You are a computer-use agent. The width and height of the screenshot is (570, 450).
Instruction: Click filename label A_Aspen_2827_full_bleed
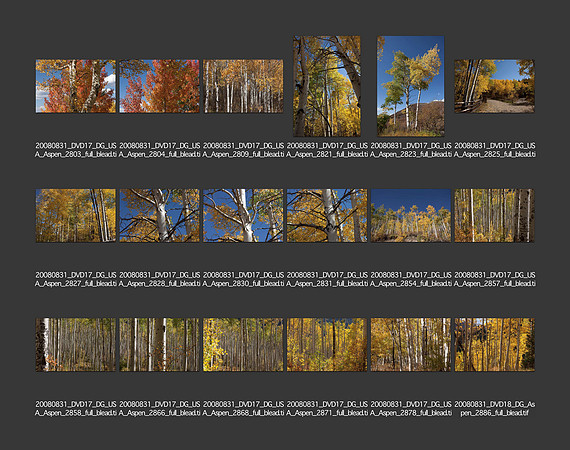pyautogui.click(x=76, y=284)
